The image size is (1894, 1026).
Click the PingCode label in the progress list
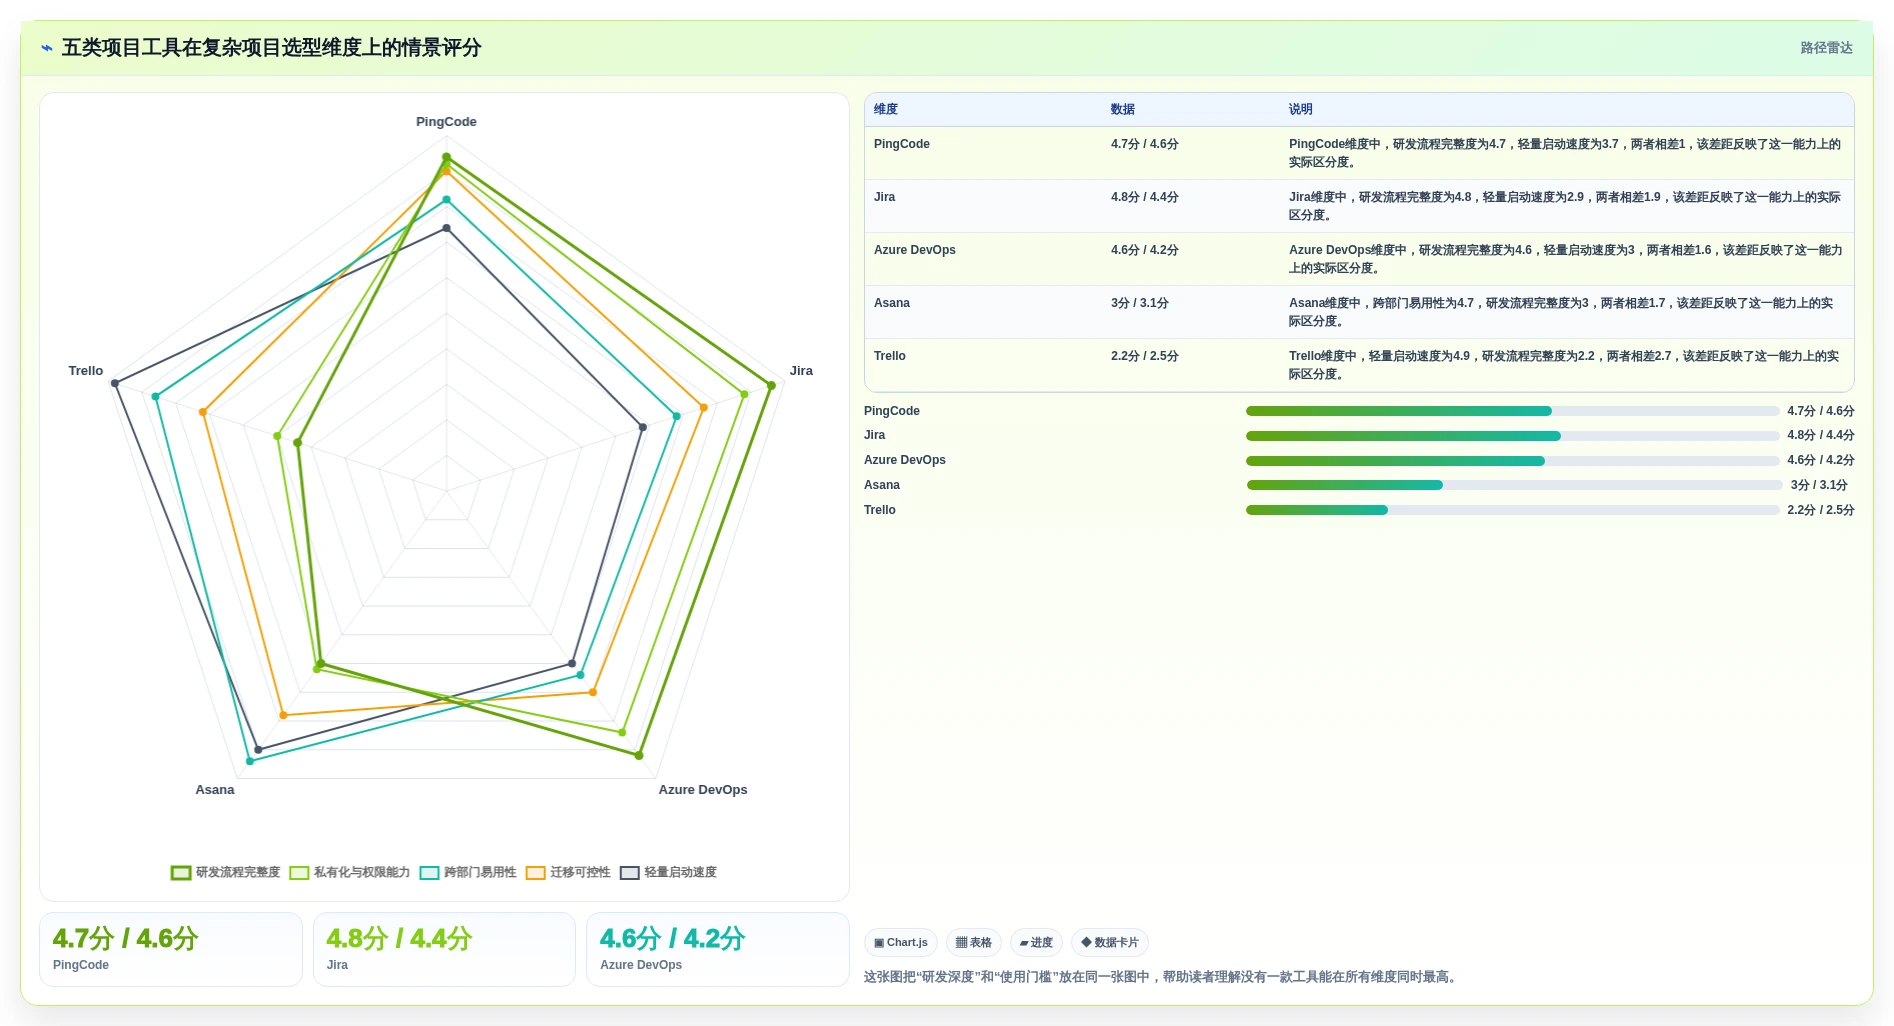(892, 411)
